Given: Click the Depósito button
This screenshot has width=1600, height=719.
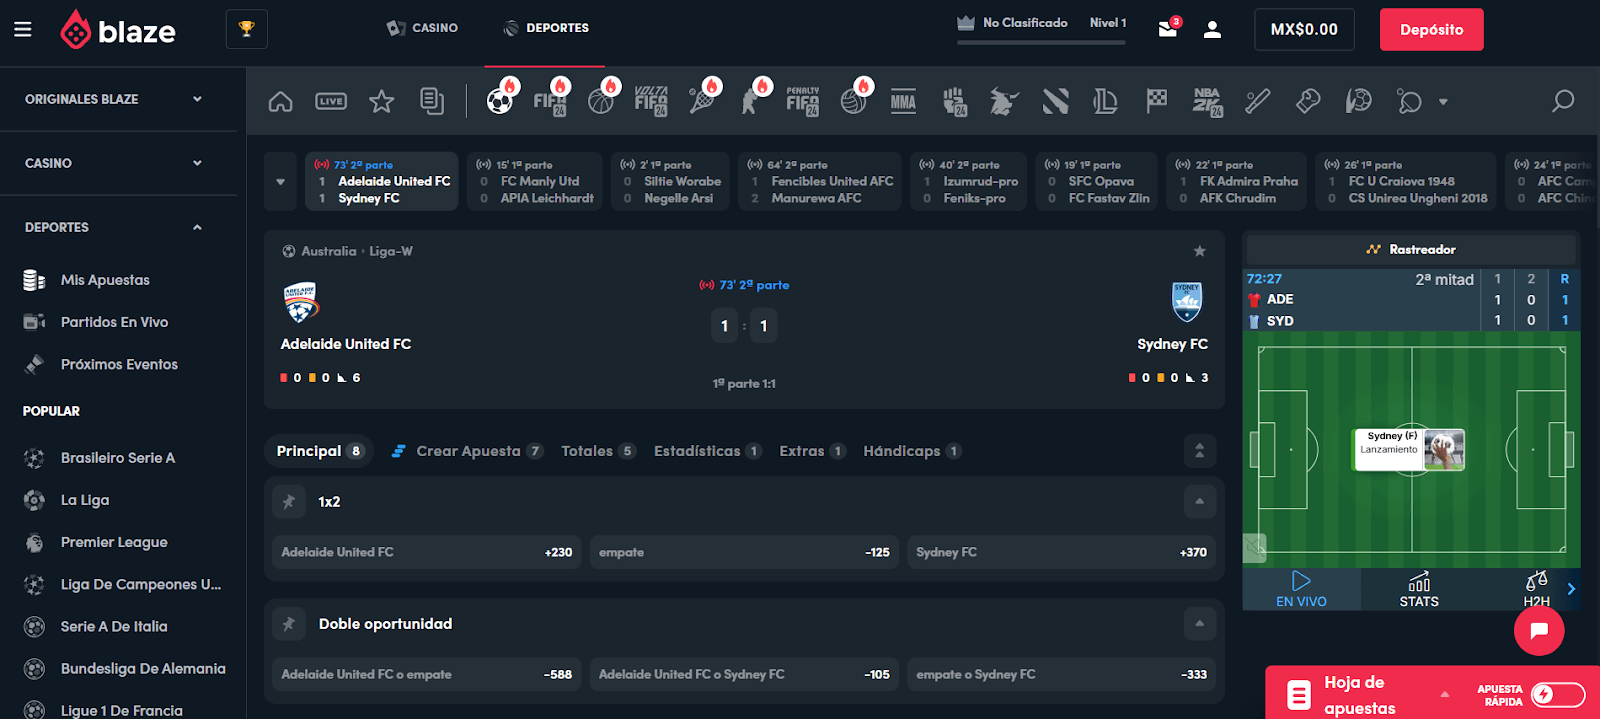Looking at the screenshot, I should click(1431, 30).
